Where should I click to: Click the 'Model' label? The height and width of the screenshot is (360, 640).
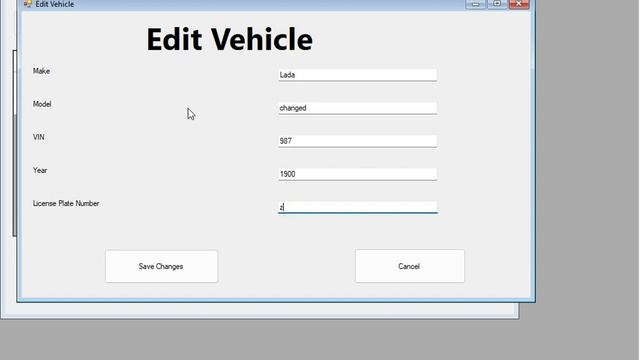coord(42,104)
